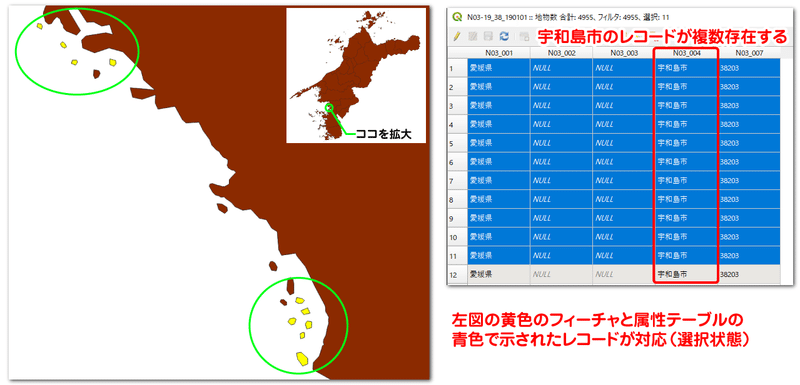Screen dimensions: 800x385
Task: Click the QGIS logo in title bar
Action: click(x=457, y=17)
